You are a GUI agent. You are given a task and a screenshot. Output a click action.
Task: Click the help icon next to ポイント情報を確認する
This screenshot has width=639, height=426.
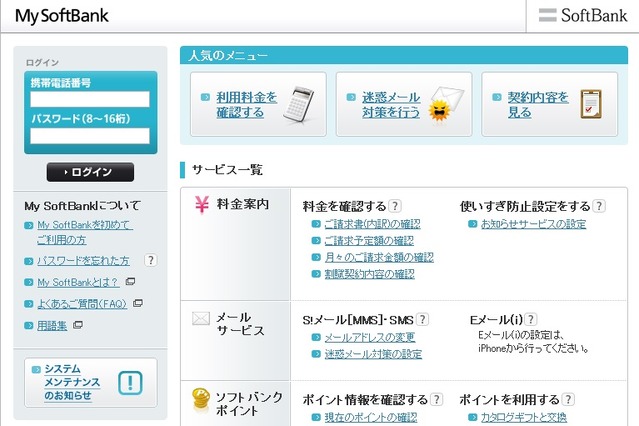tap(436, 399)
